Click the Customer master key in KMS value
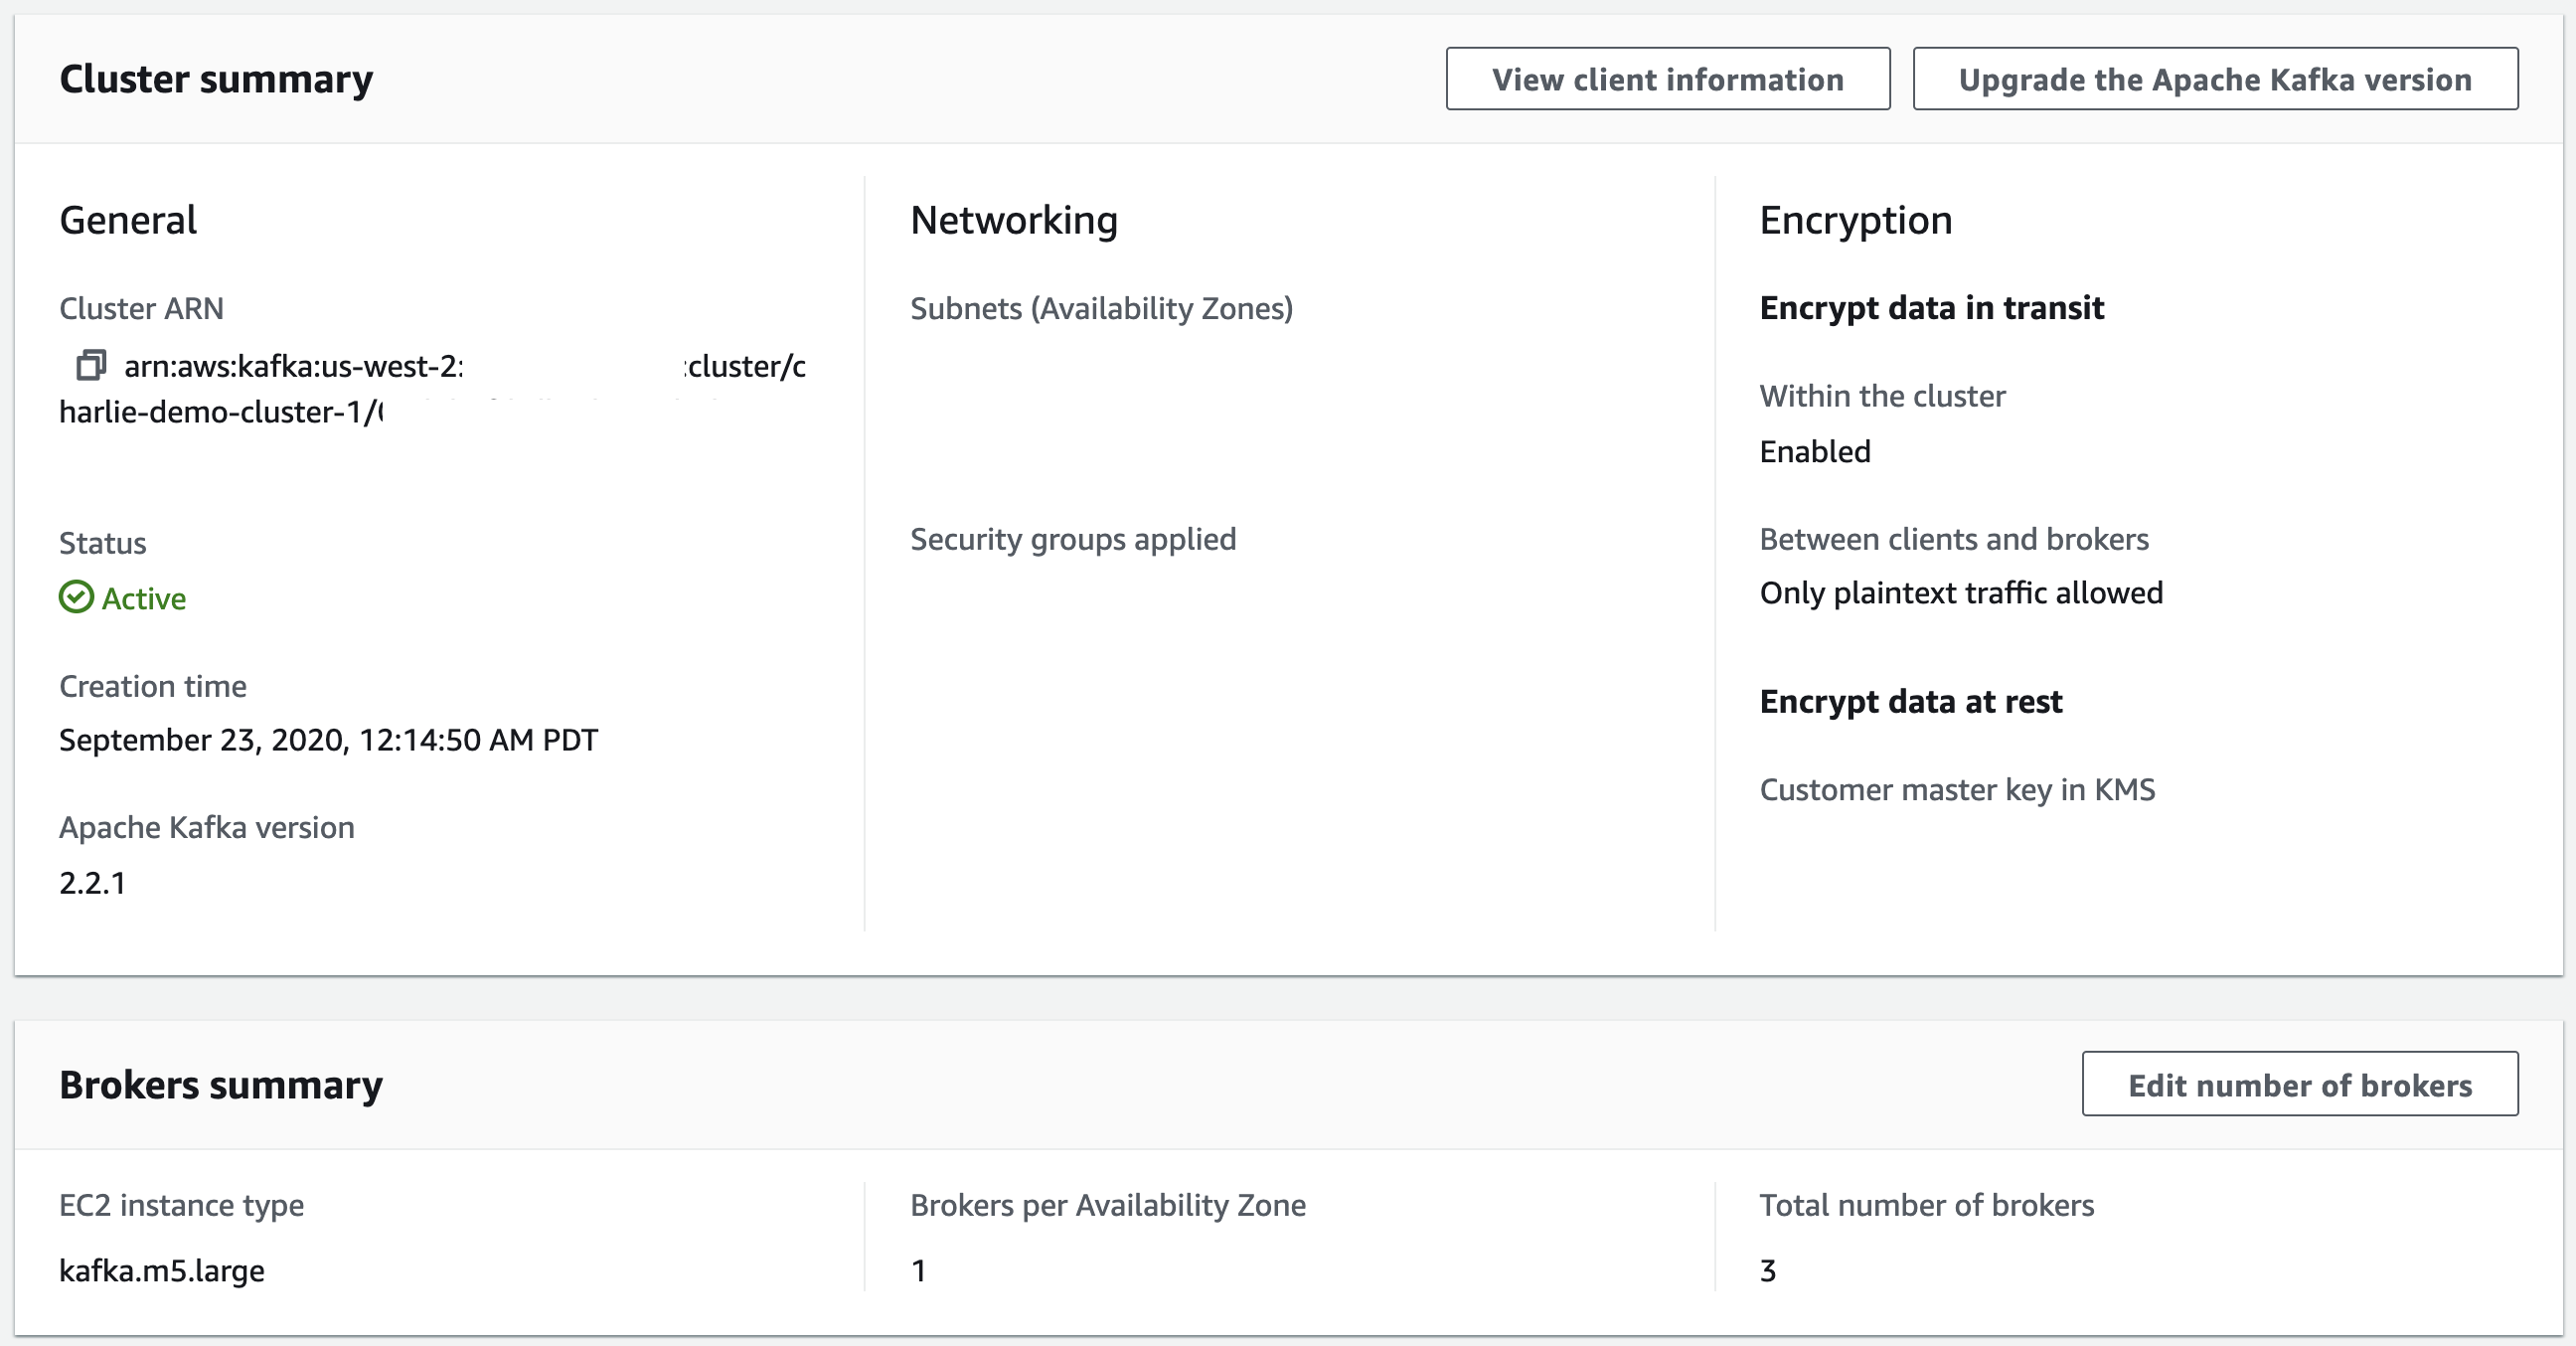 [2132, 871]
